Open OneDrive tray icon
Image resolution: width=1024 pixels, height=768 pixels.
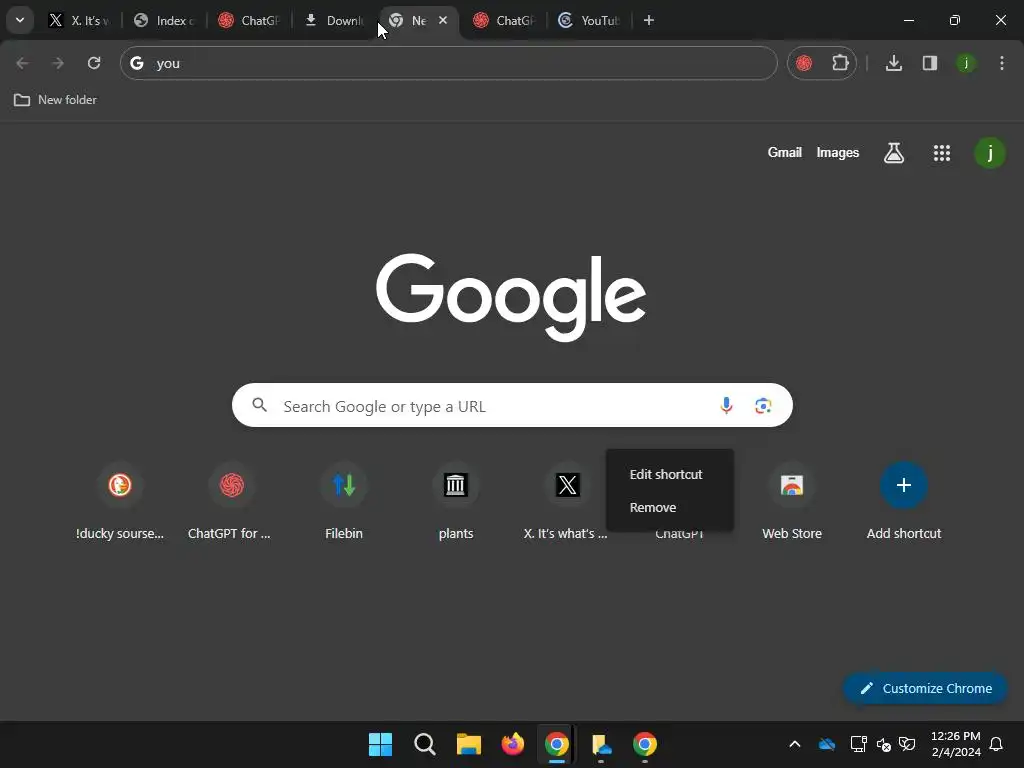(x=827, y=744)
